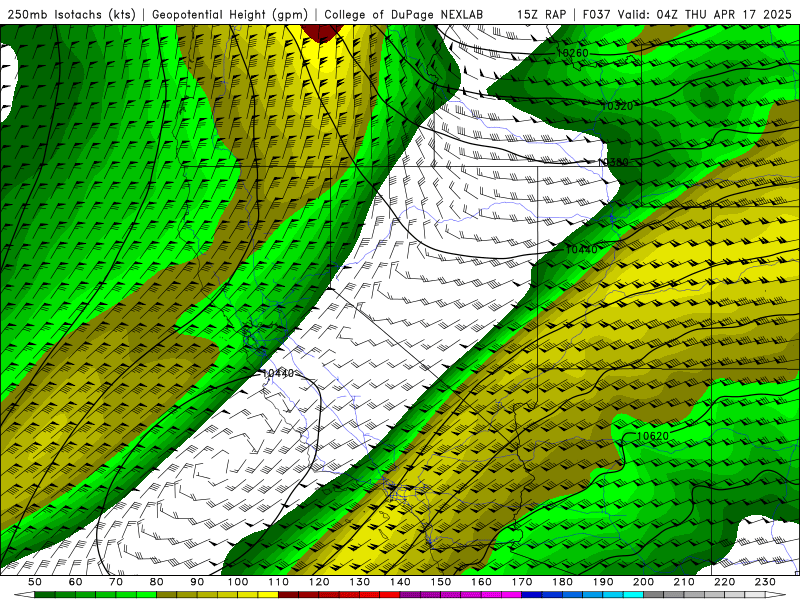Pick the dark red swatch after bright yellow
Screen dimensions: 800x600
[288, 595]
